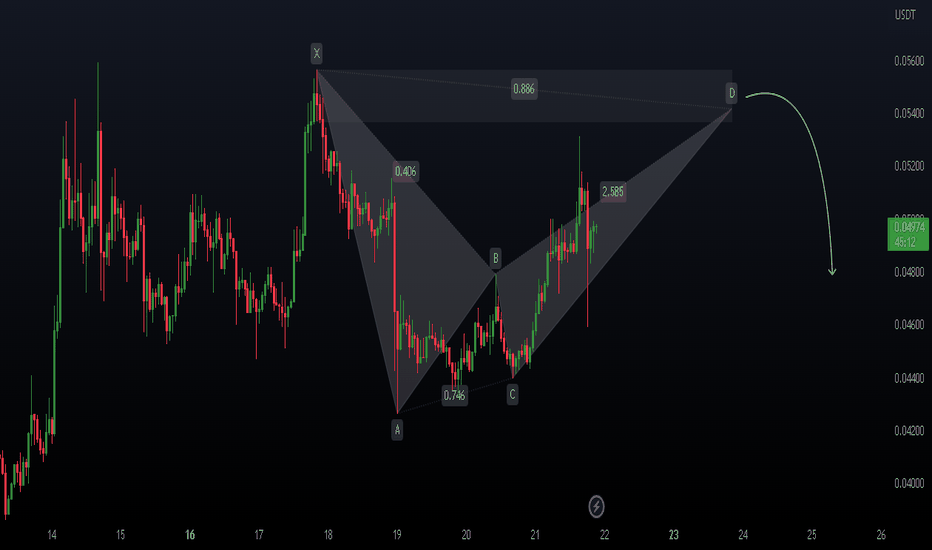
Task: Click the current price tag 0.04974
Action: 908,234
